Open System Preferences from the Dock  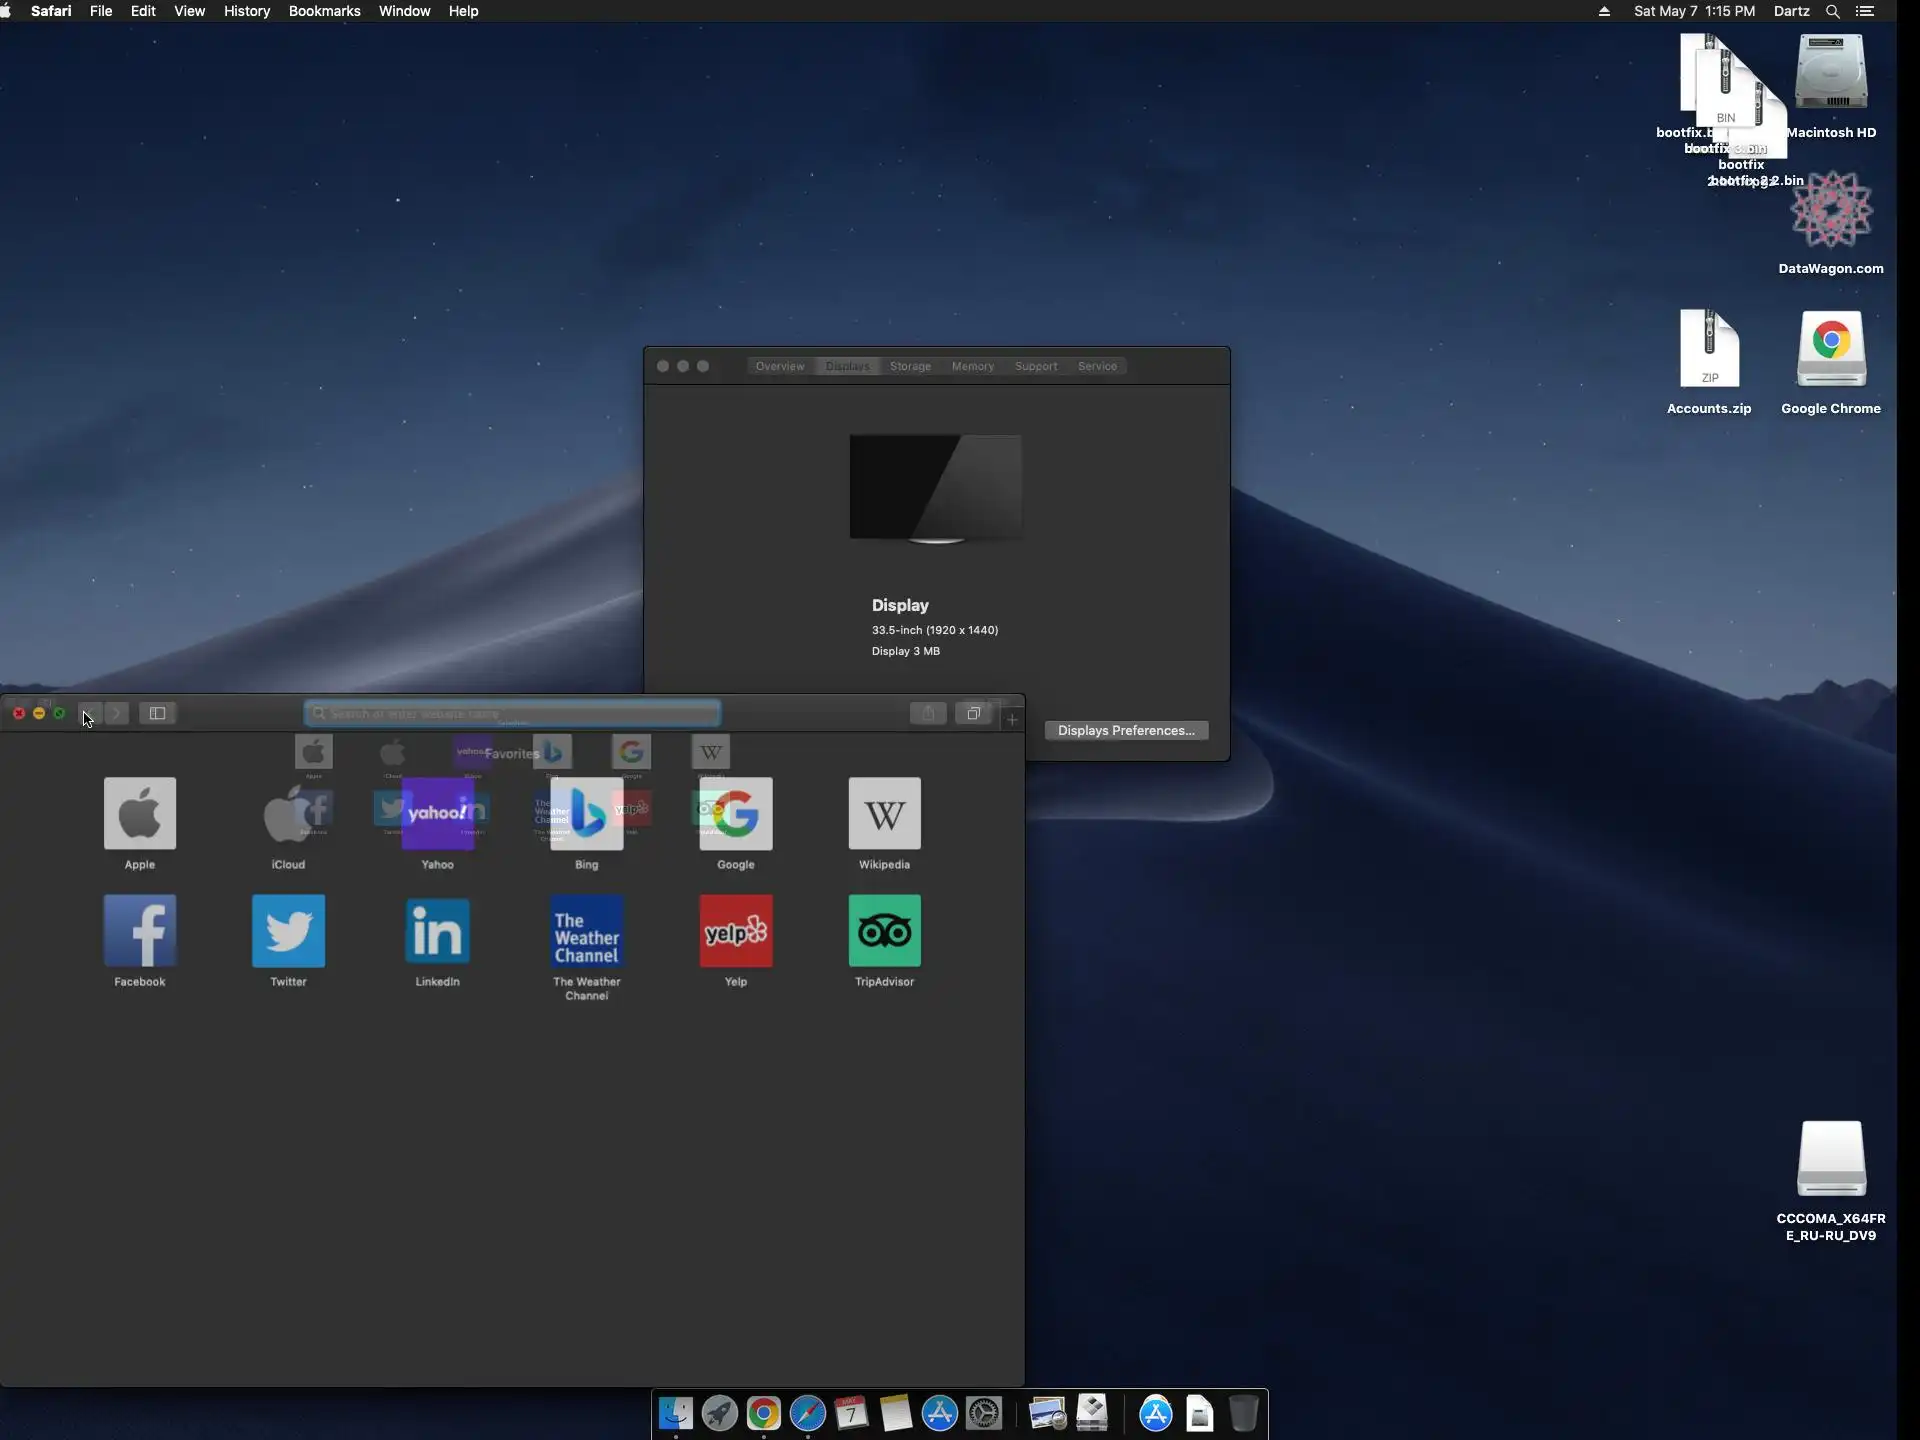984,1413
